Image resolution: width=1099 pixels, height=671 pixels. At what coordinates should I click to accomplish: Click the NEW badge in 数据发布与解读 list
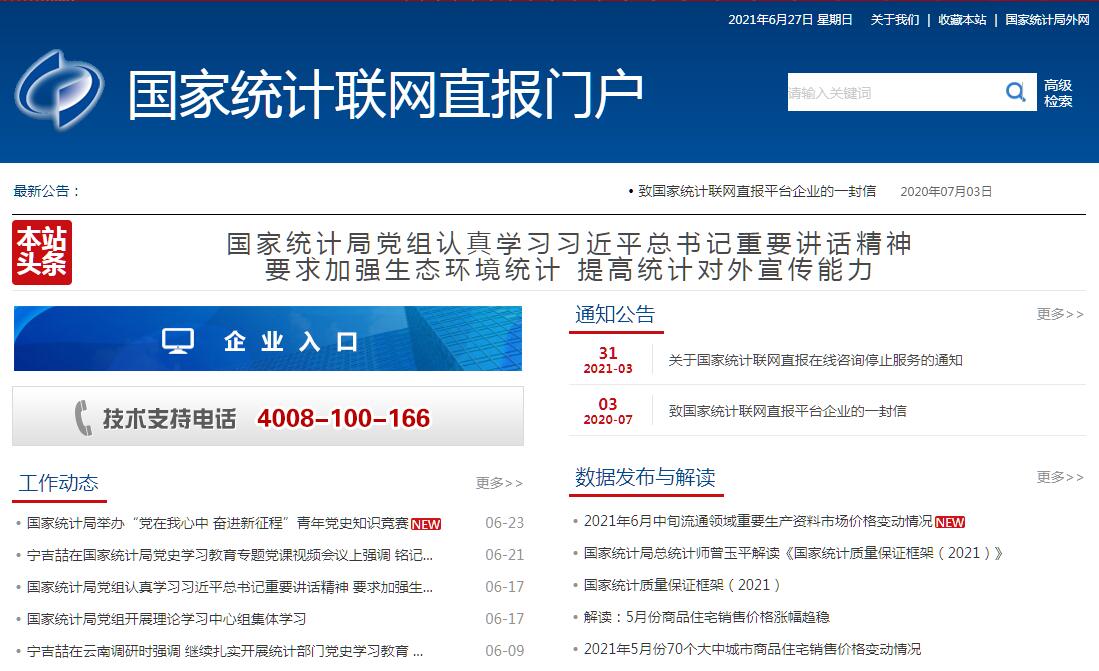[x=950, y=522]
